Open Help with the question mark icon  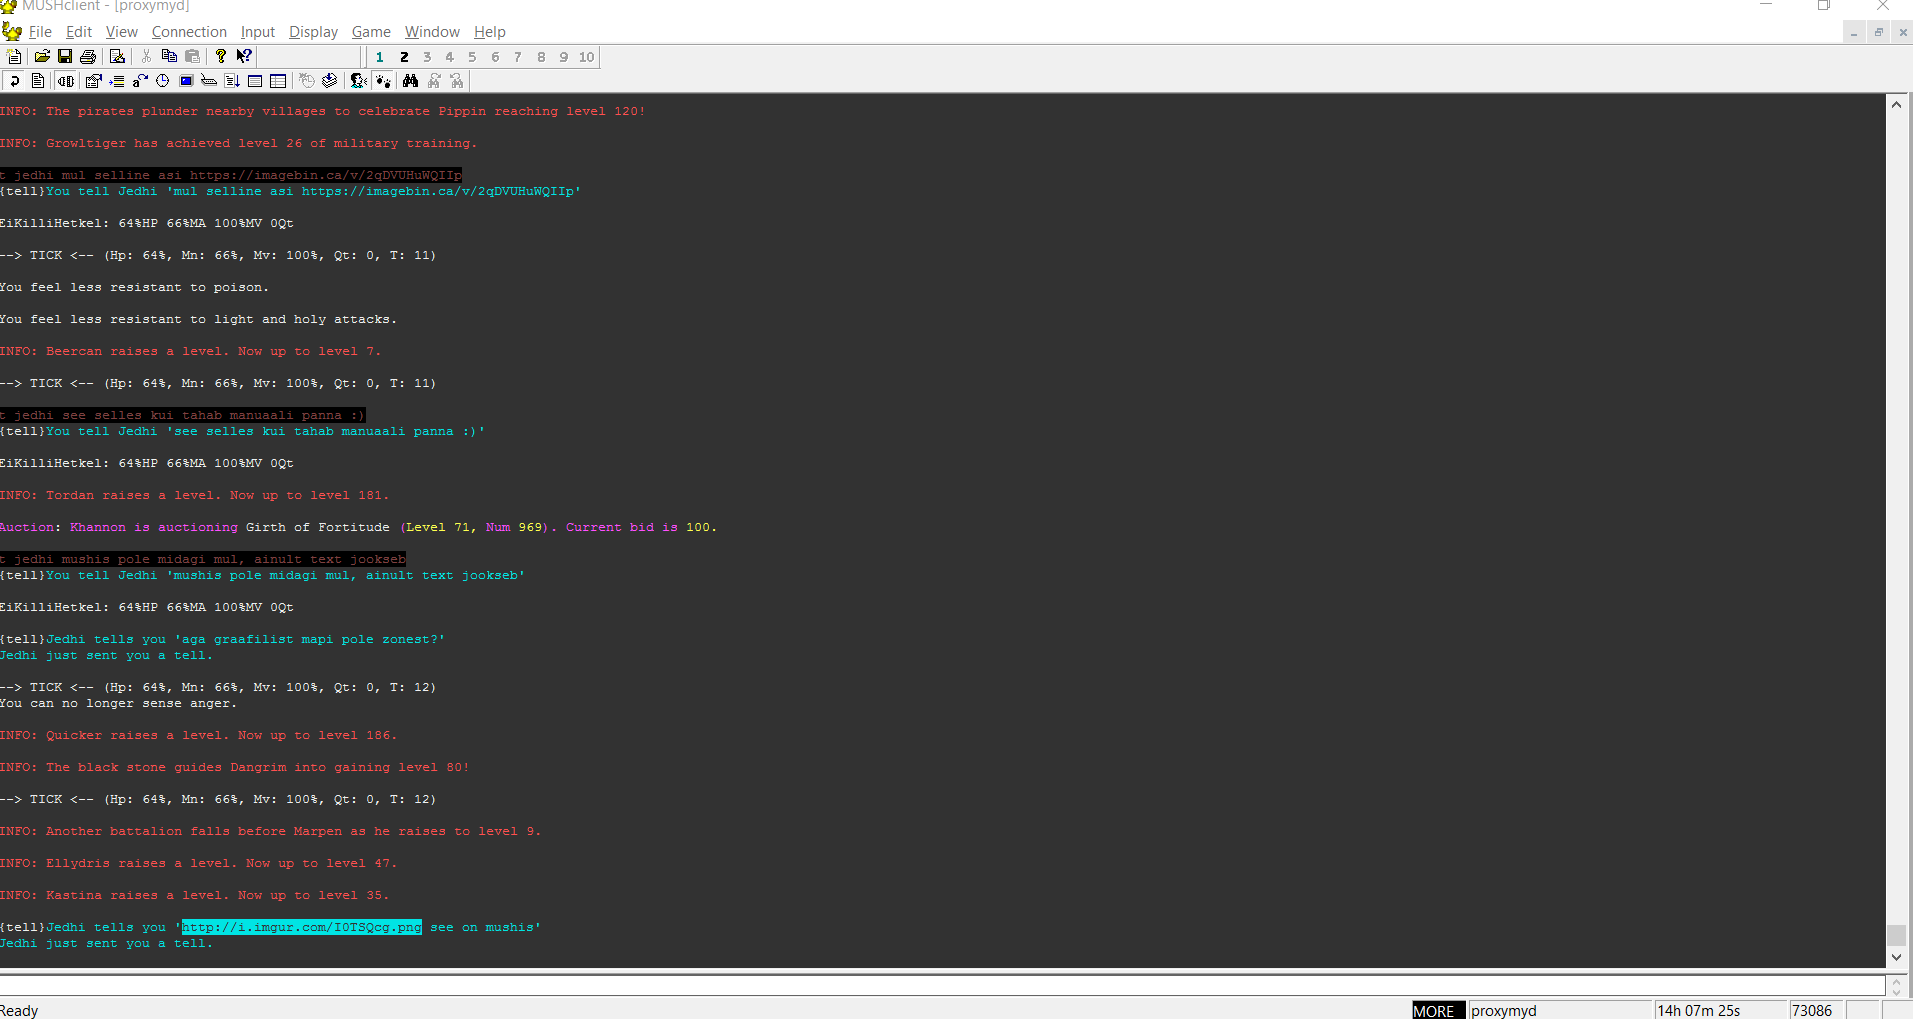pyautogui.click(x=221, y=57)
